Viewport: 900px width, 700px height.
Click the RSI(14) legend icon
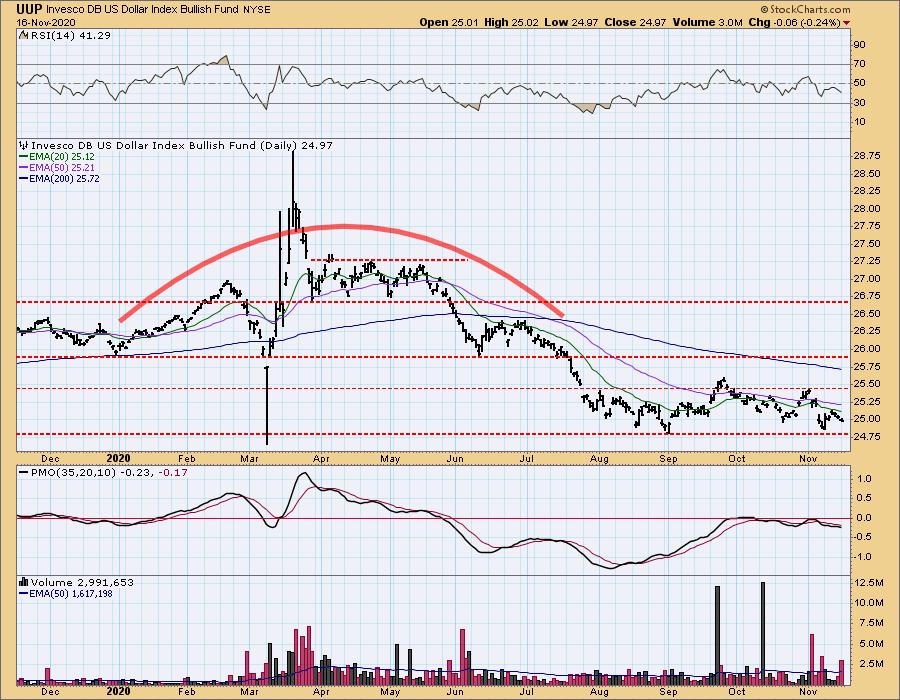[x=23, y=36]
